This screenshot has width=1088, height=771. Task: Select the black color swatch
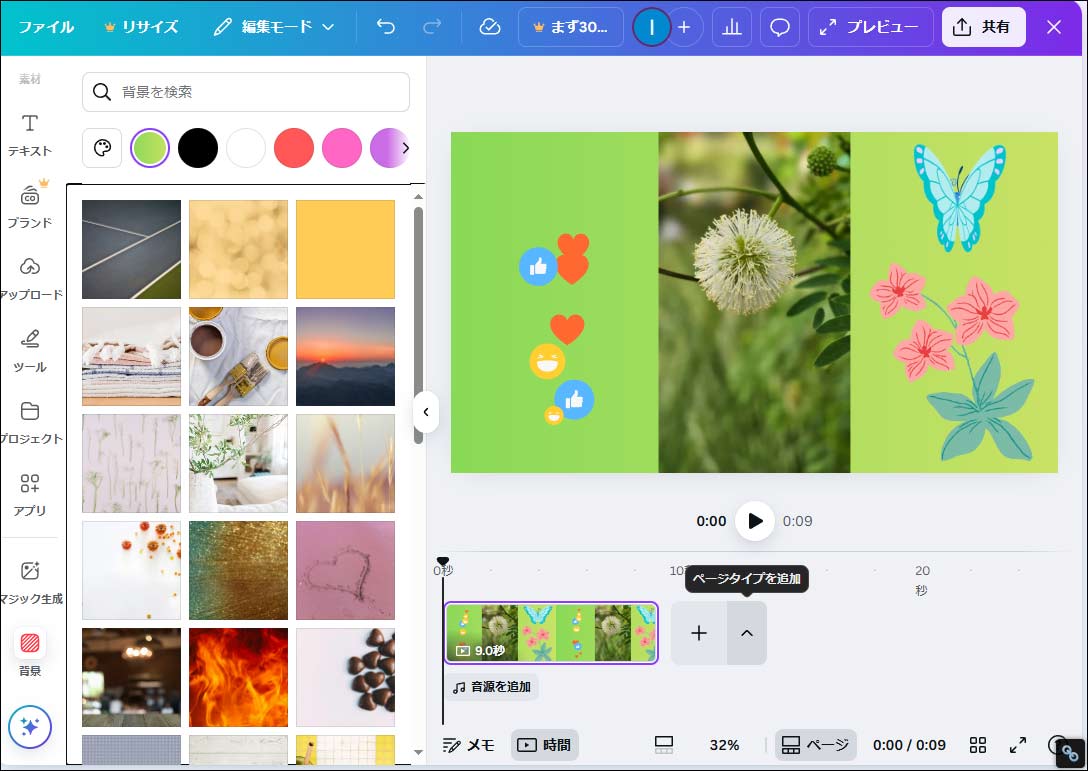click(198, 148)
